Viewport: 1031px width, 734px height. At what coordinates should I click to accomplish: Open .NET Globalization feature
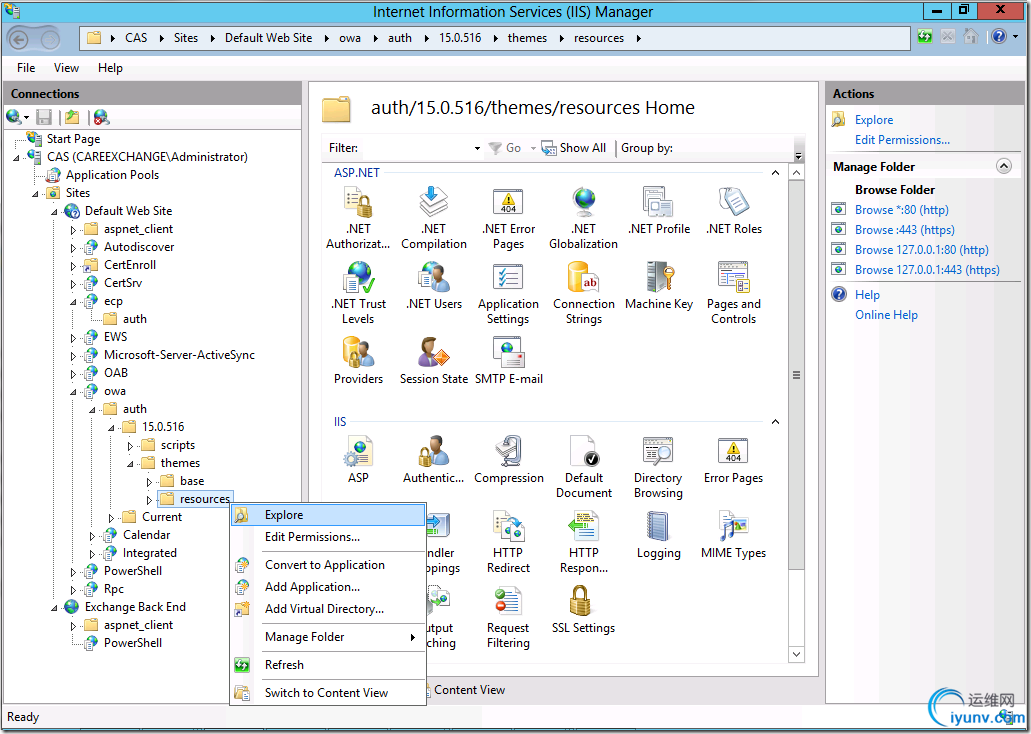(x=583, y=218)
